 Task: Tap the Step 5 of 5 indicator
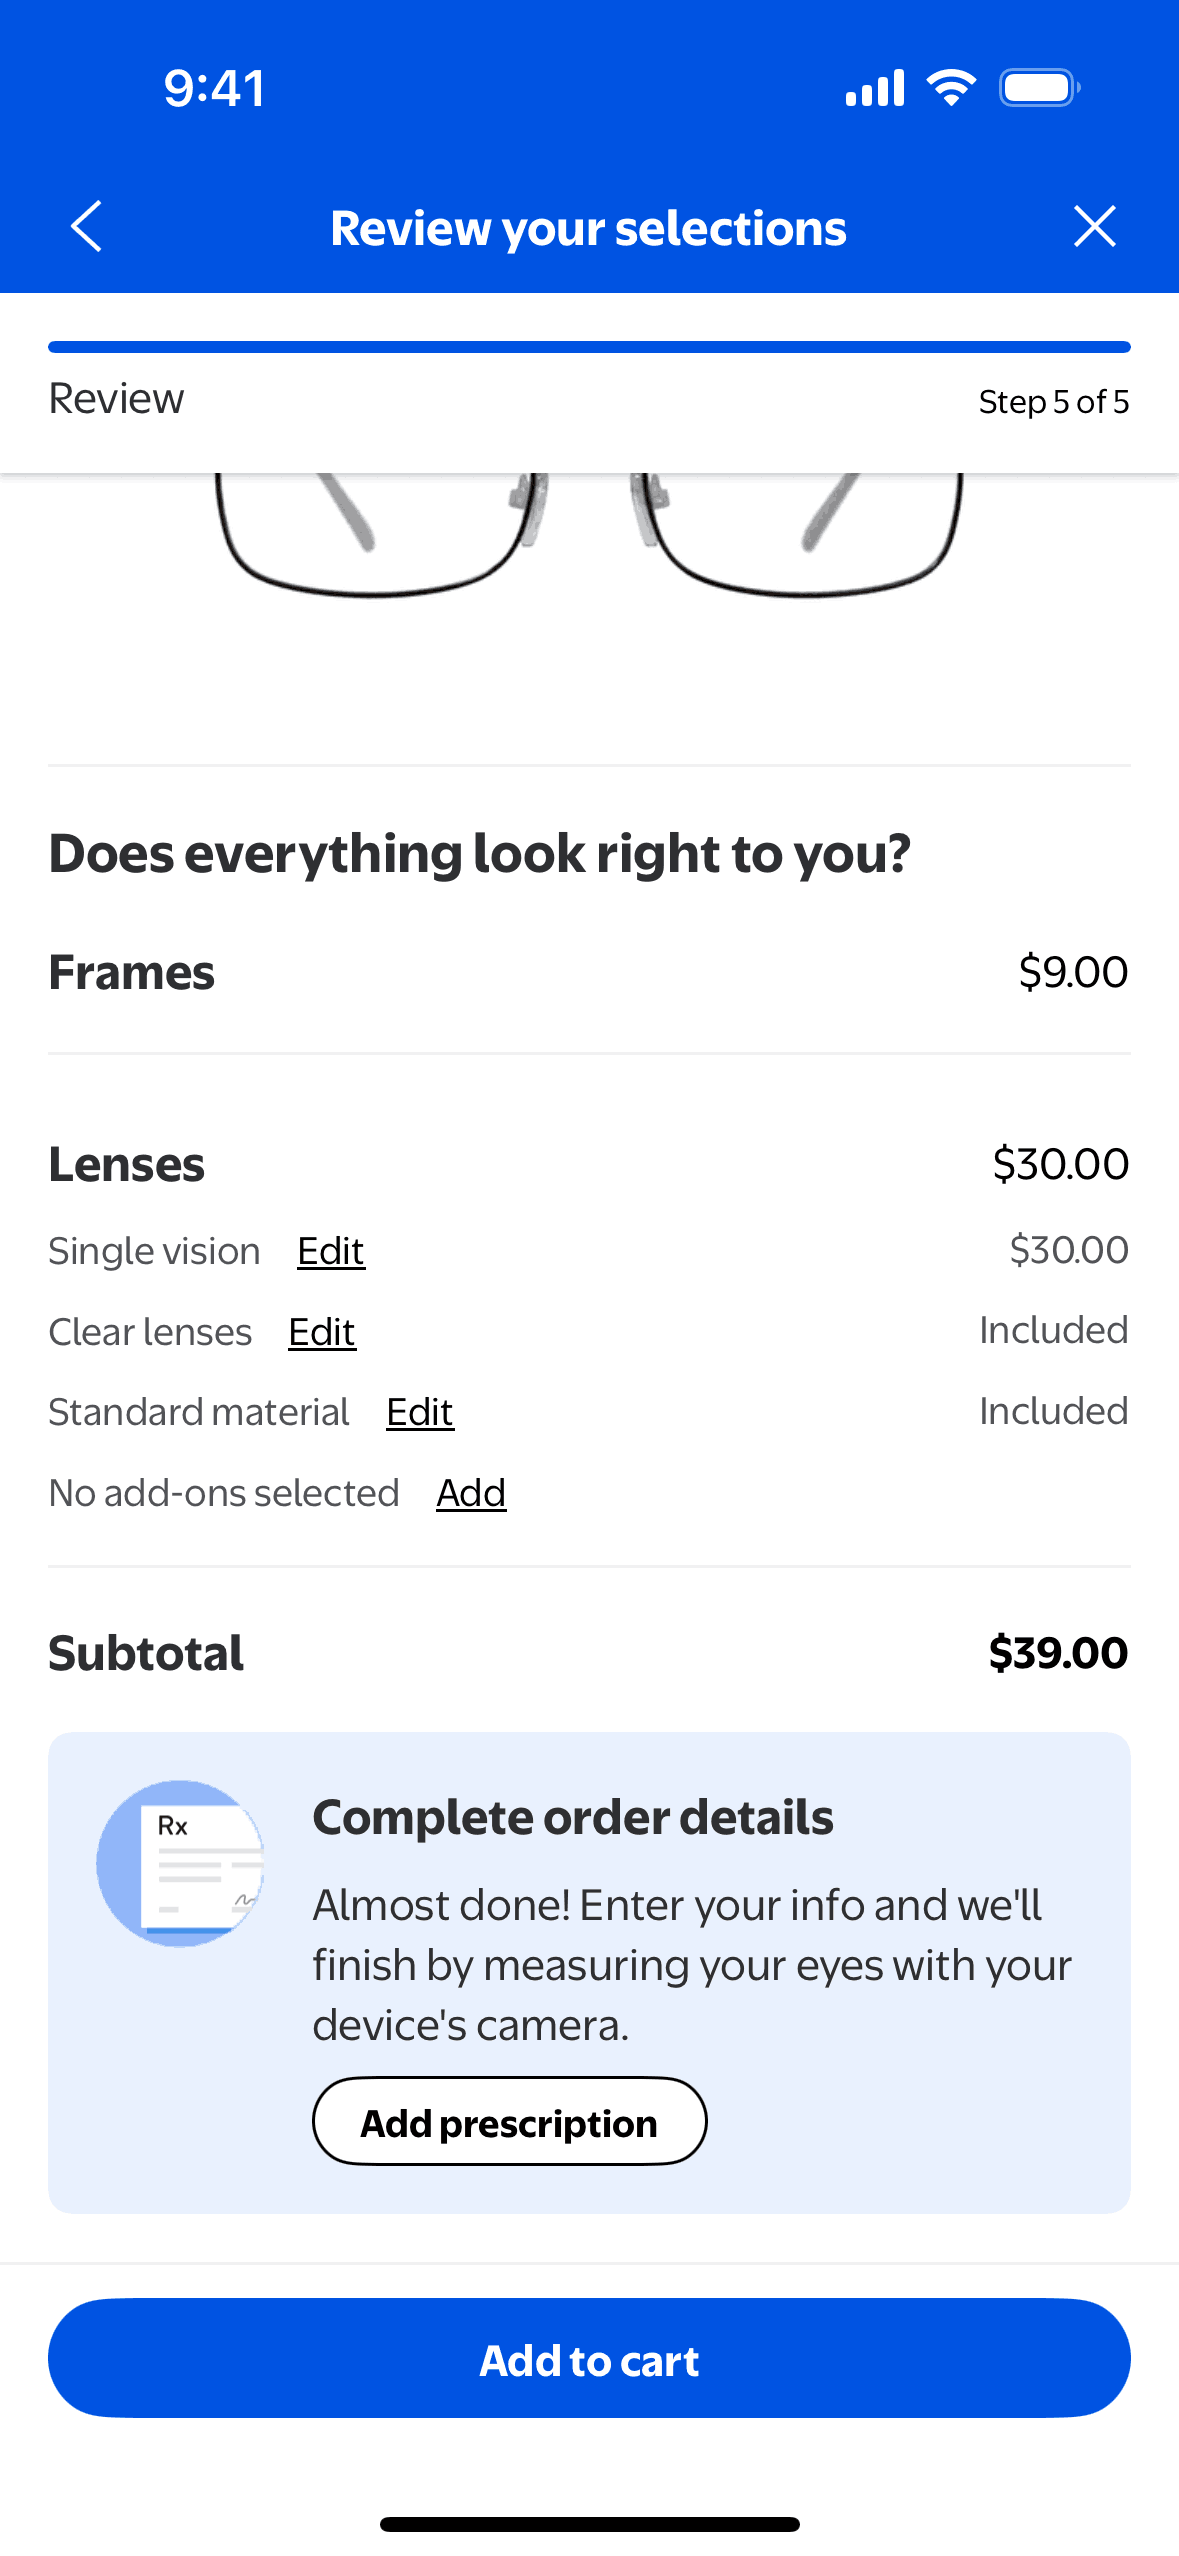pos(1053,402)
